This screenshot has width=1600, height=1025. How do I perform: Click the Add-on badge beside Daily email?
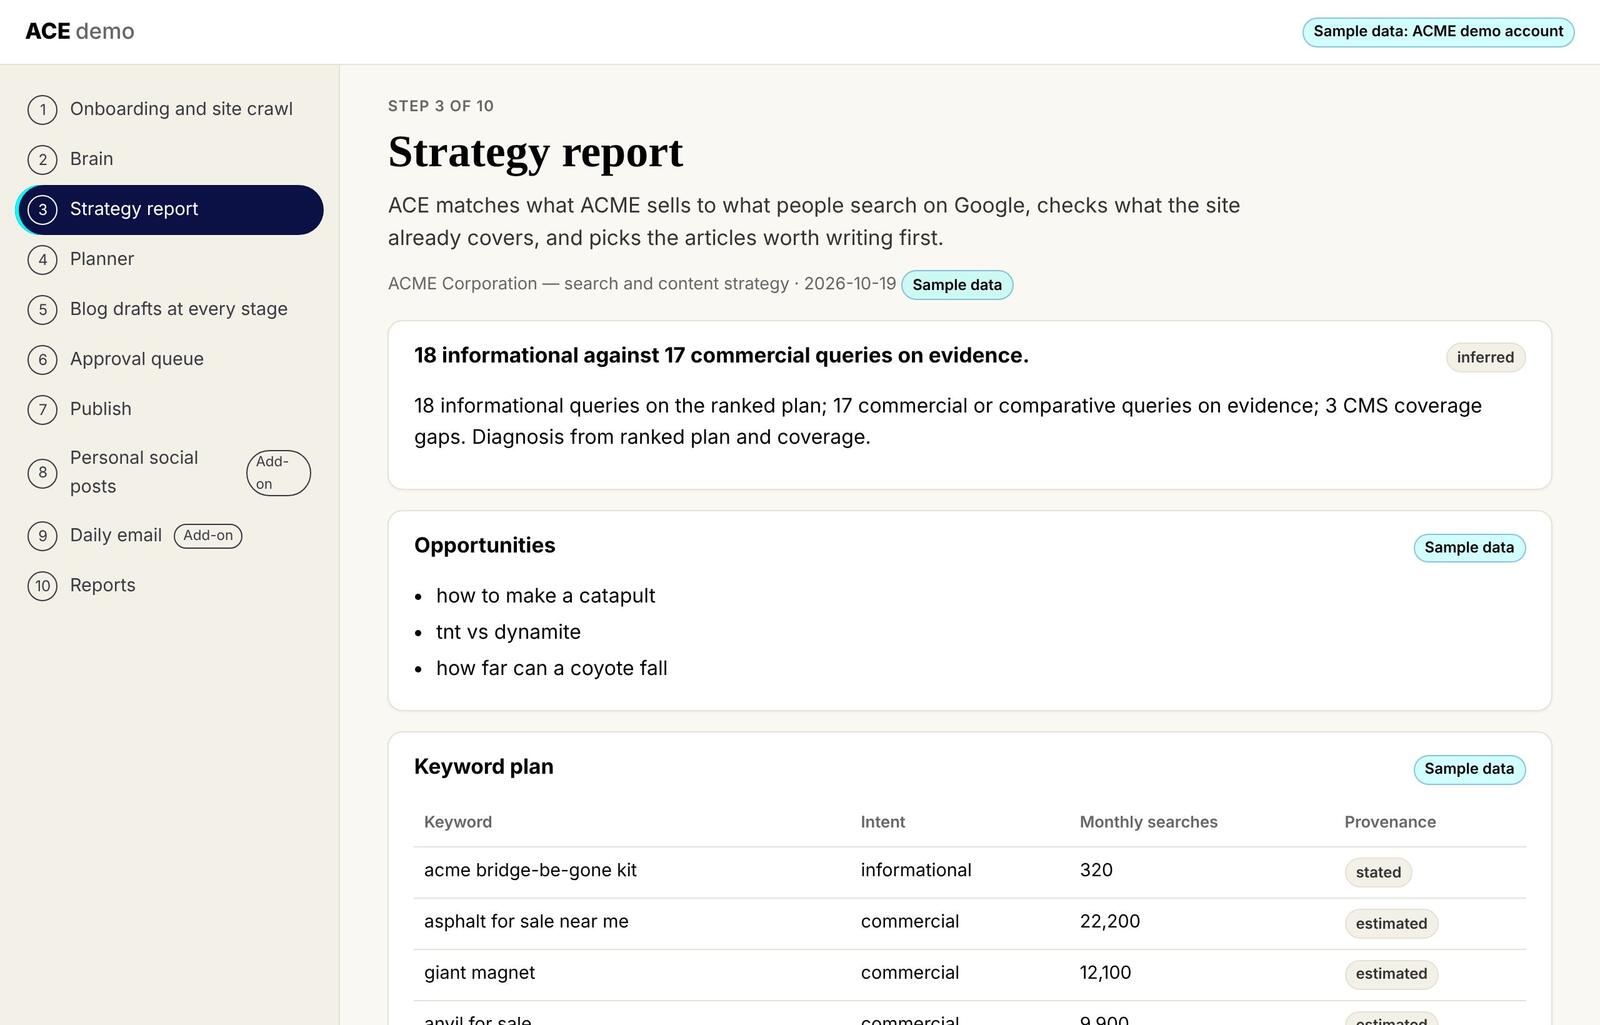208,536
